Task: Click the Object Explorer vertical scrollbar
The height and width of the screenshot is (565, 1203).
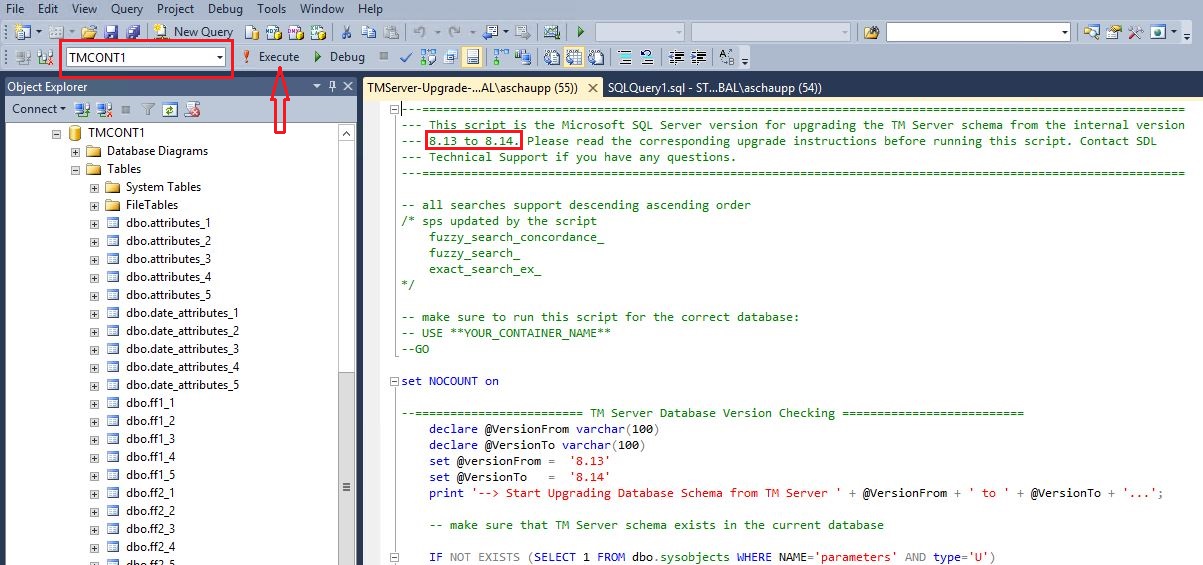Action: (346, 343)
